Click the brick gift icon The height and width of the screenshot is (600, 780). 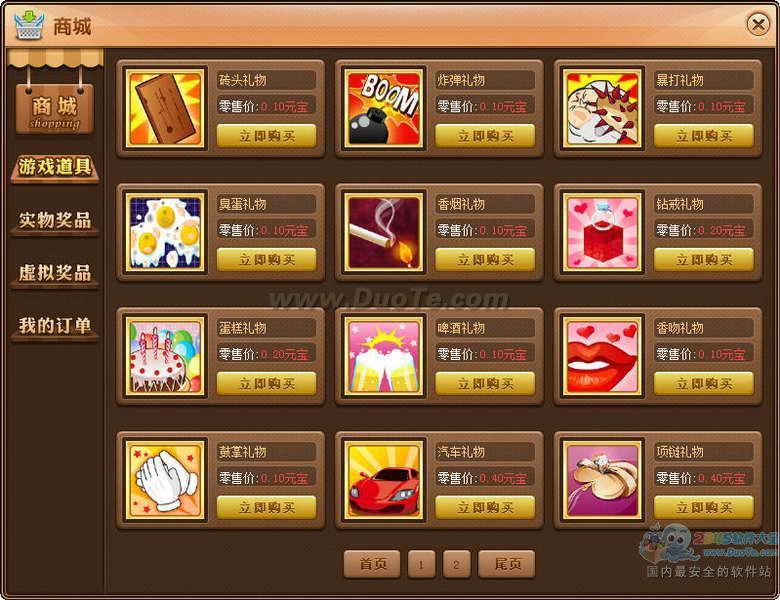tap(165, 108)
